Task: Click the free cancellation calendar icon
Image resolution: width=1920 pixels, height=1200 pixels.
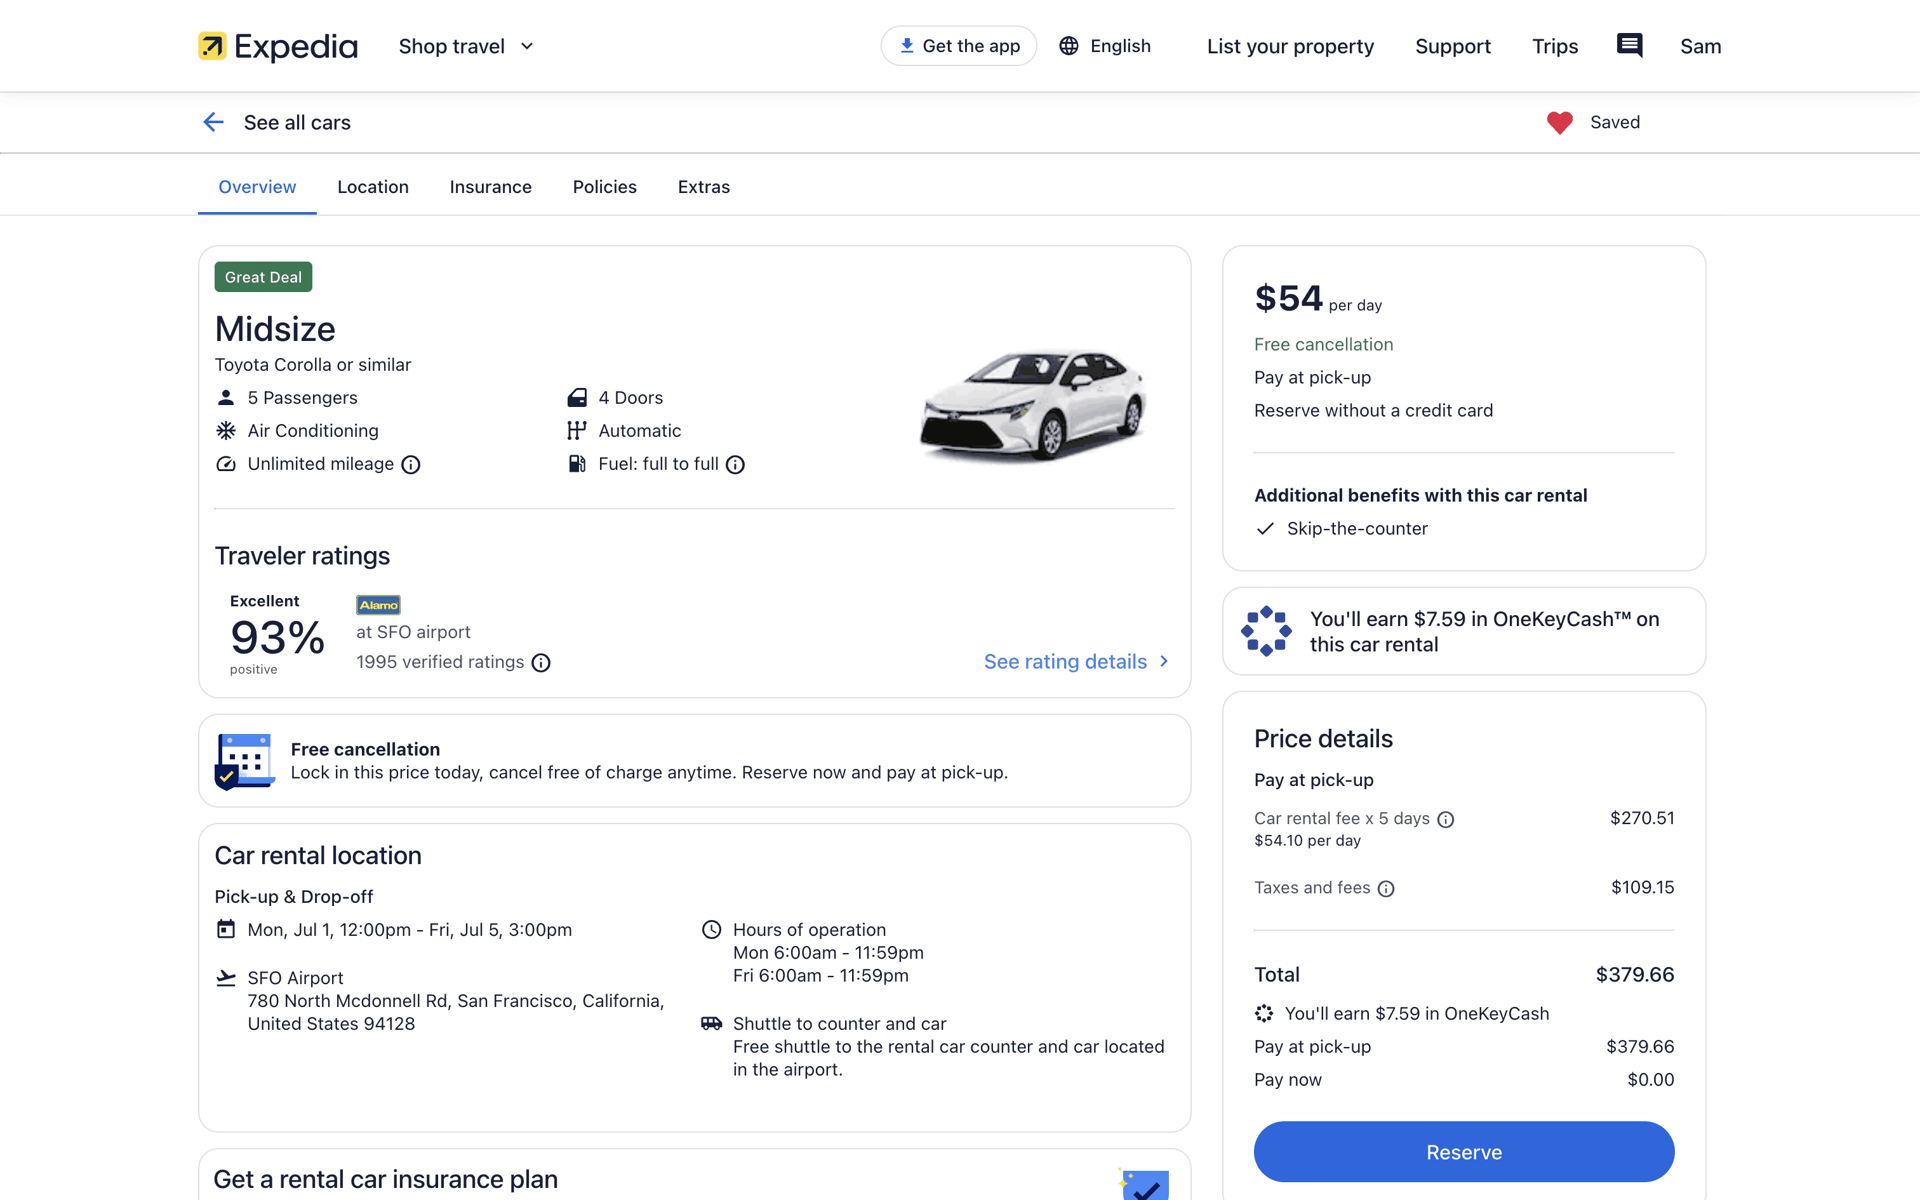Action: pos(244,761)
